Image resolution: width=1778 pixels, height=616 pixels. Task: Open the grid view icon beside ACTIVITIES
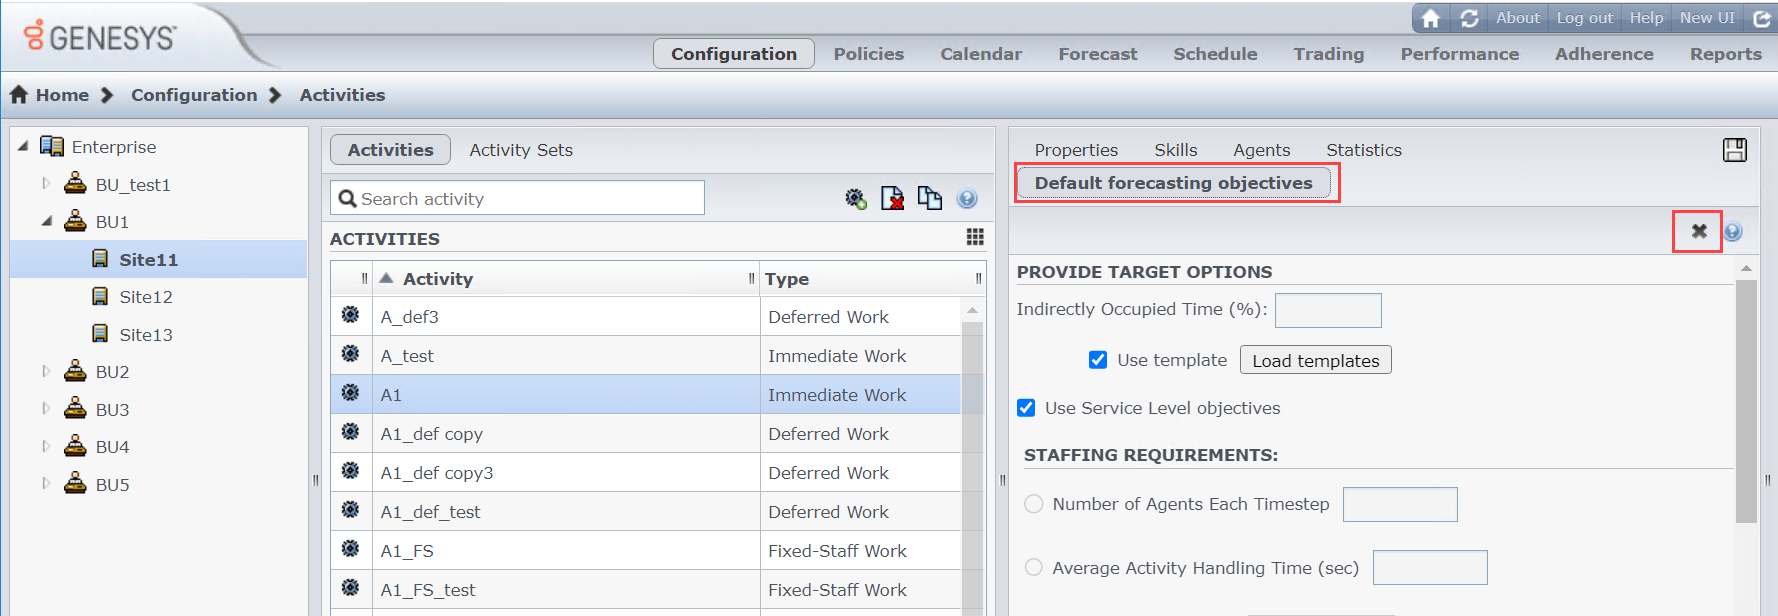975,237
